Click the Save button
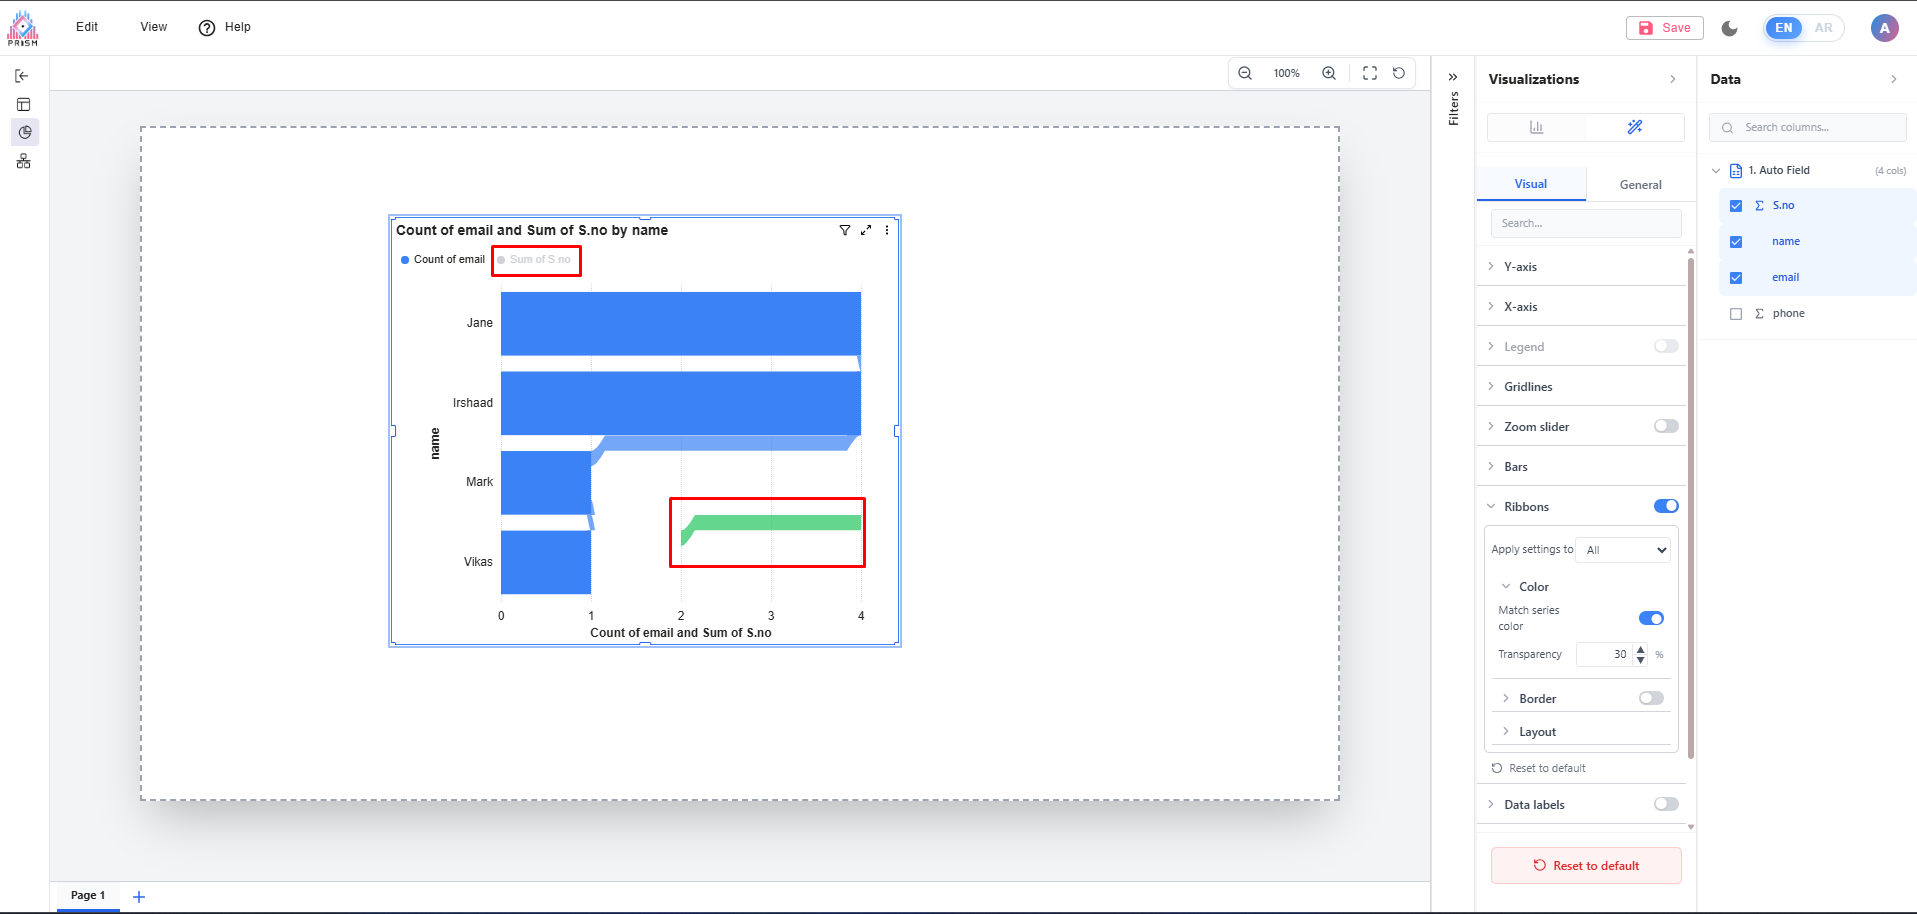This screenshot has width=1917, height=914. pyautogui.click(x=1665, y=28)
